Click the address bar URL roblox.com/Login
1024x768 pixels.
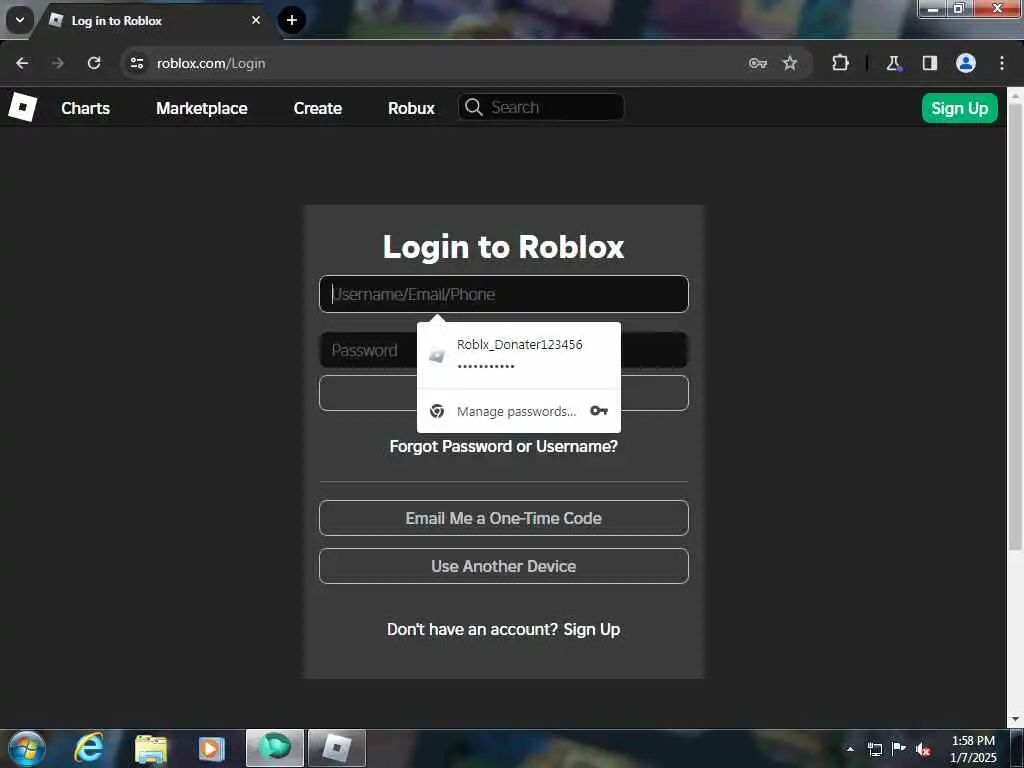pyautogui.click(x=211, y=63)
